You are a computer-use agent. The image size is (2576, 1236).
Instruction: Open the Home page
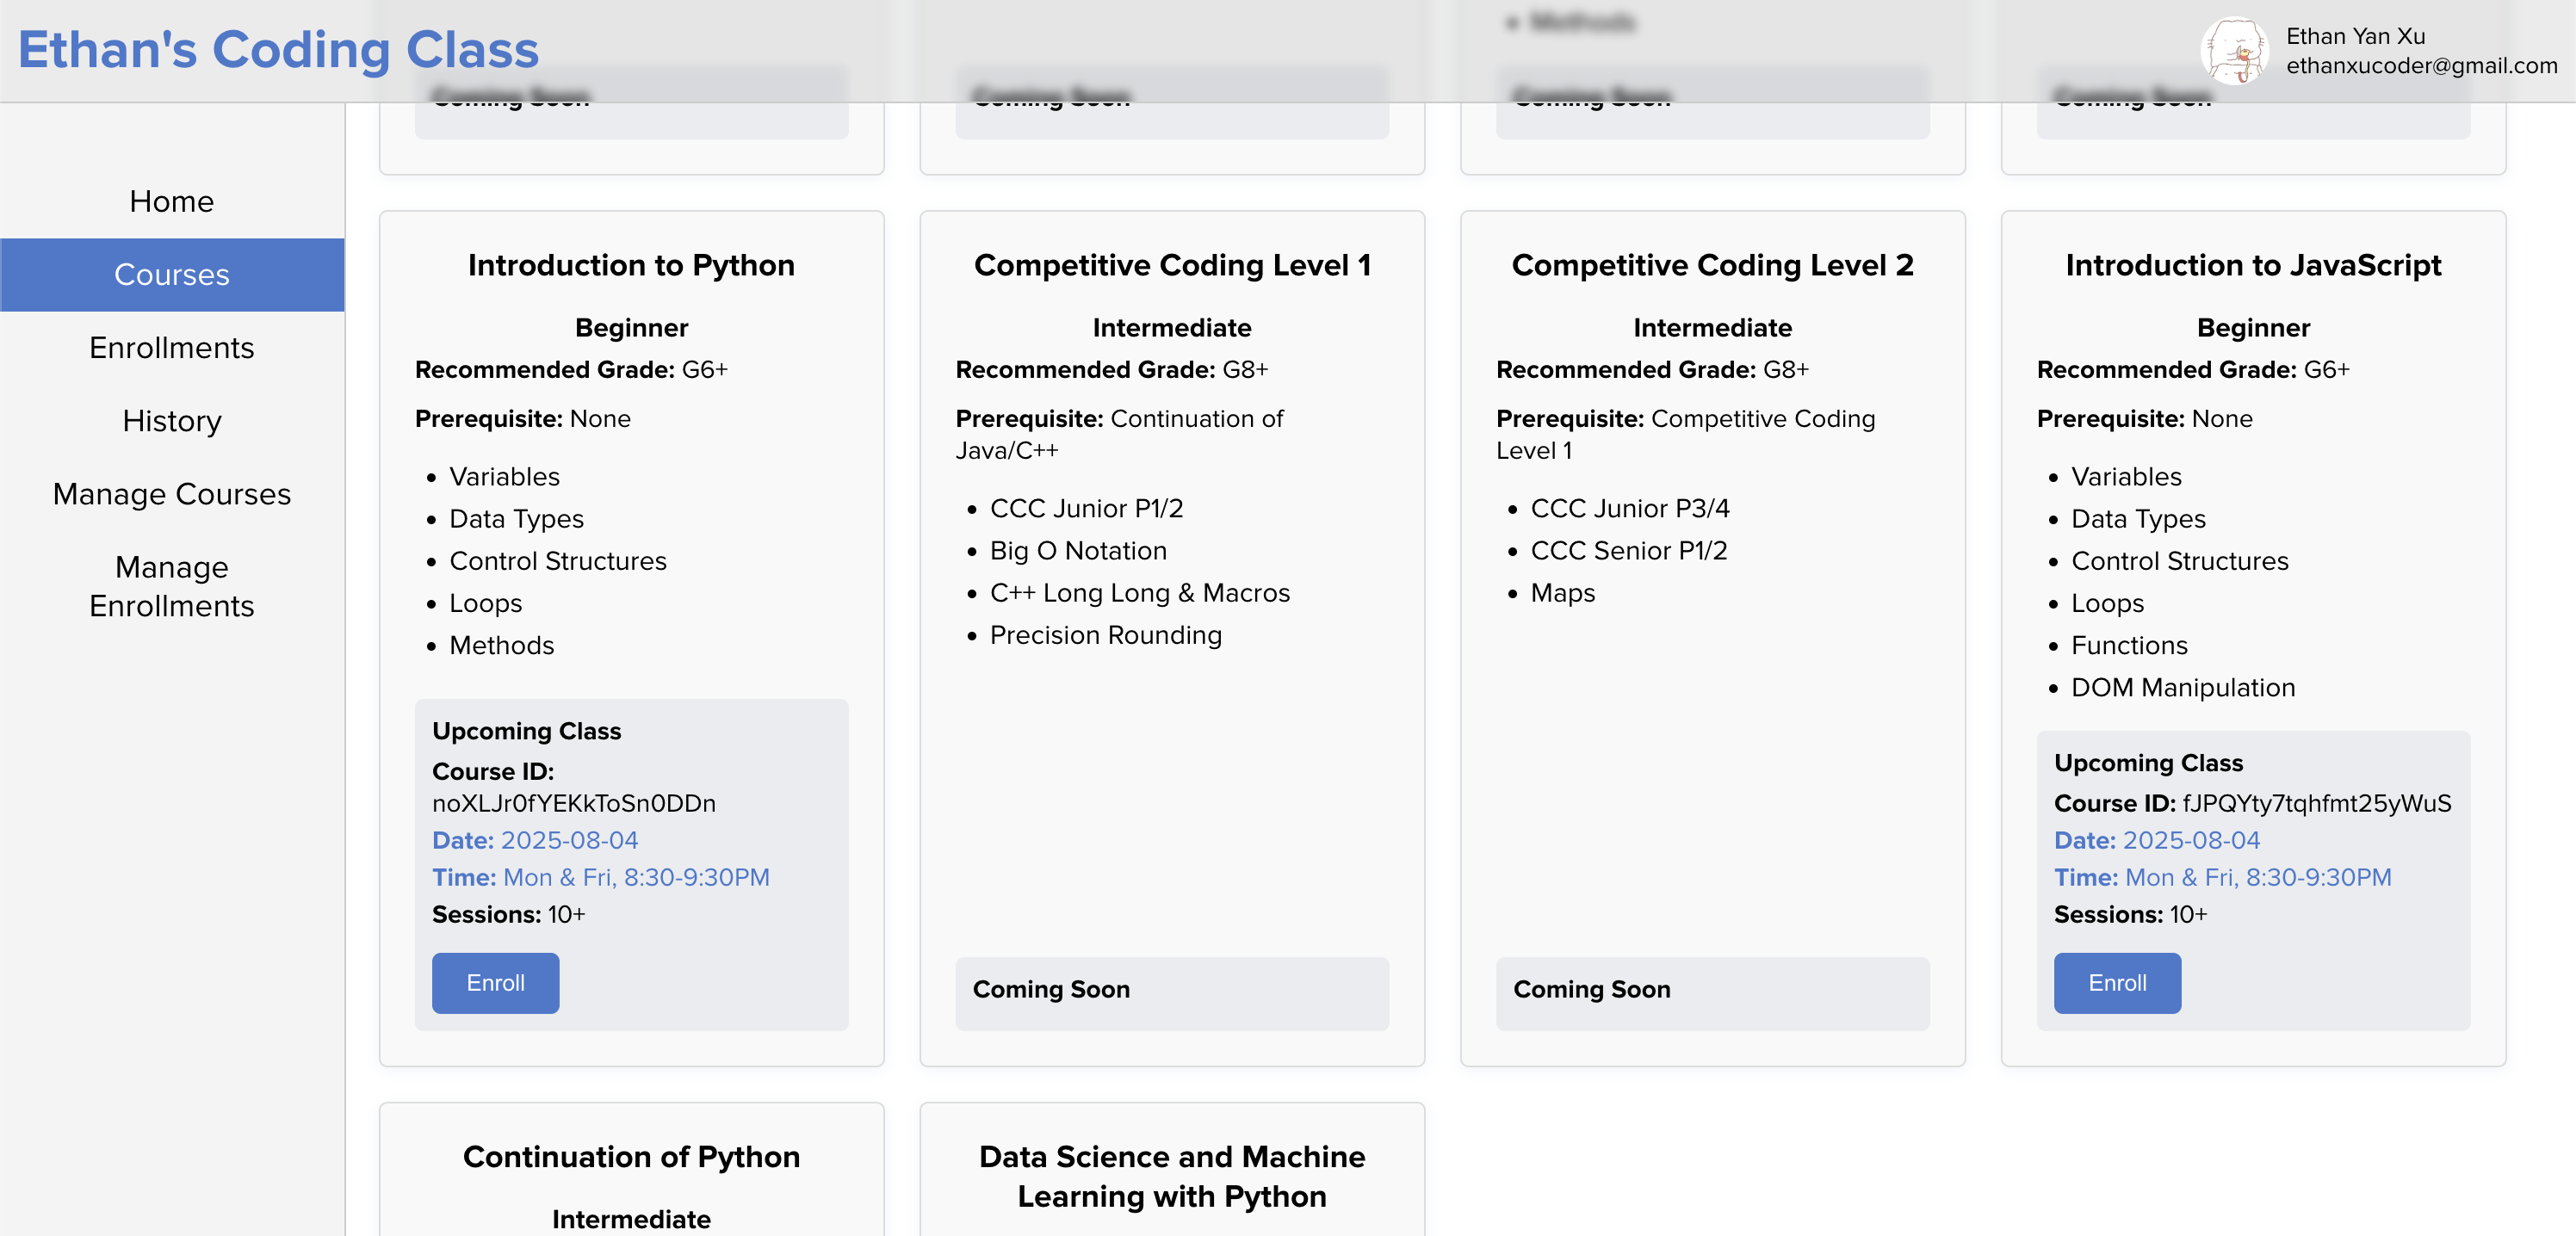(x=172, y=201)
